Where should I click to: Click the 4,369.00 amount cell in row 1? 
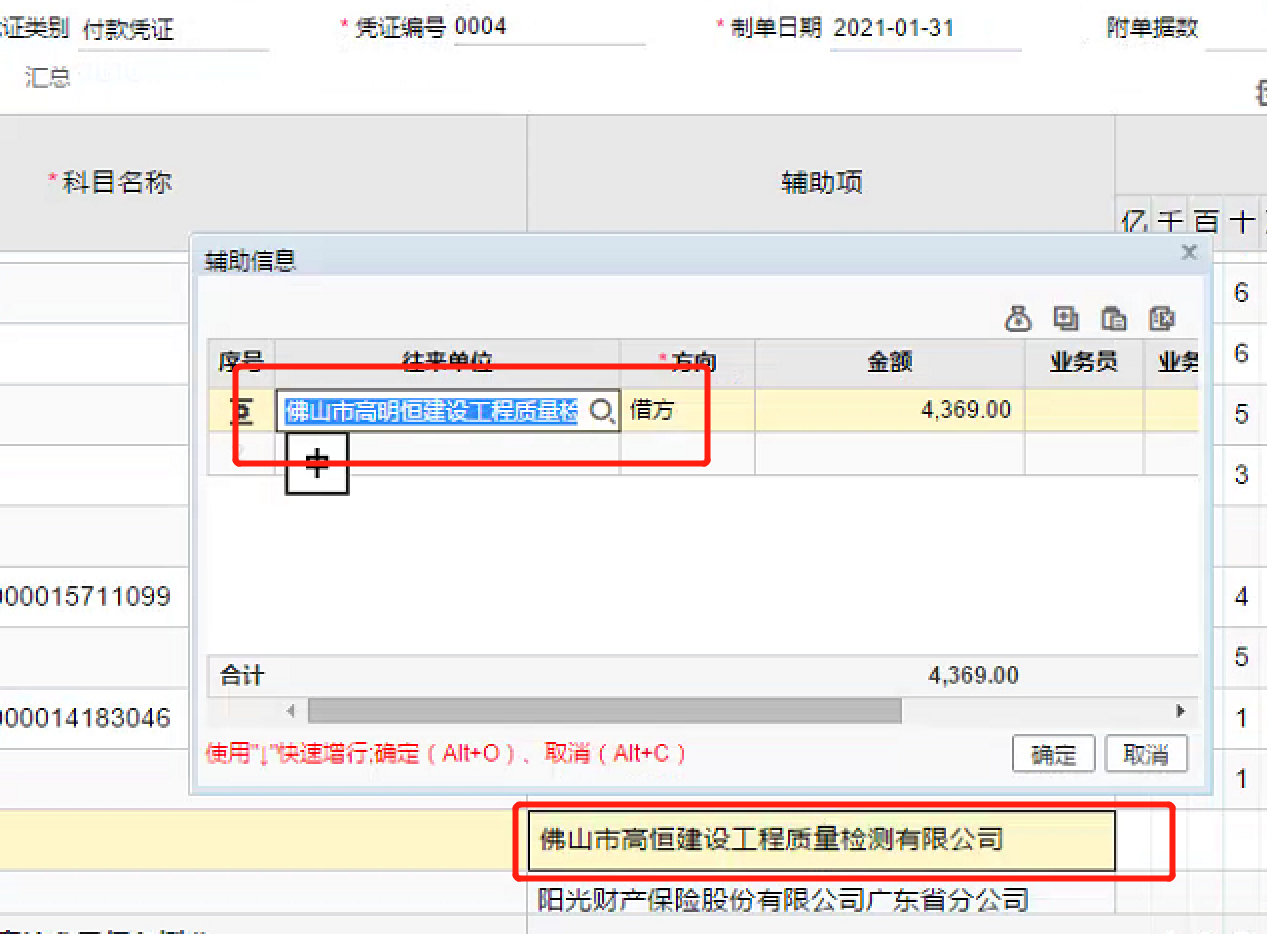[x=889, y=411]
